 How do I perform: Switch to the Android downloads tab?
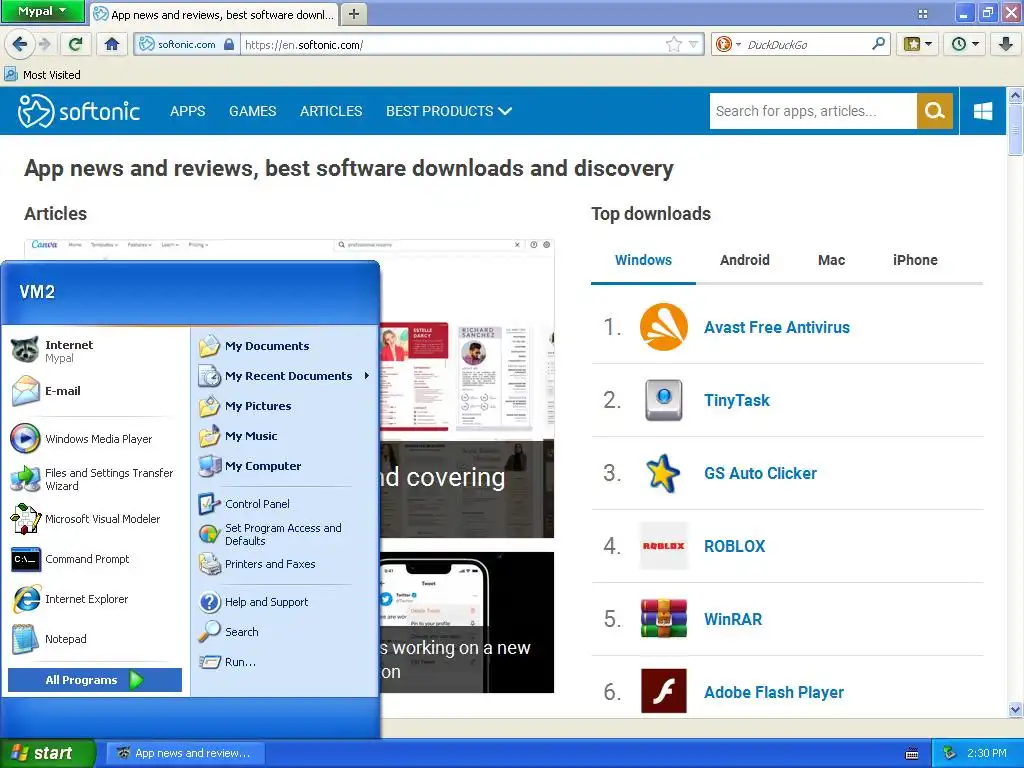[744, 260]
